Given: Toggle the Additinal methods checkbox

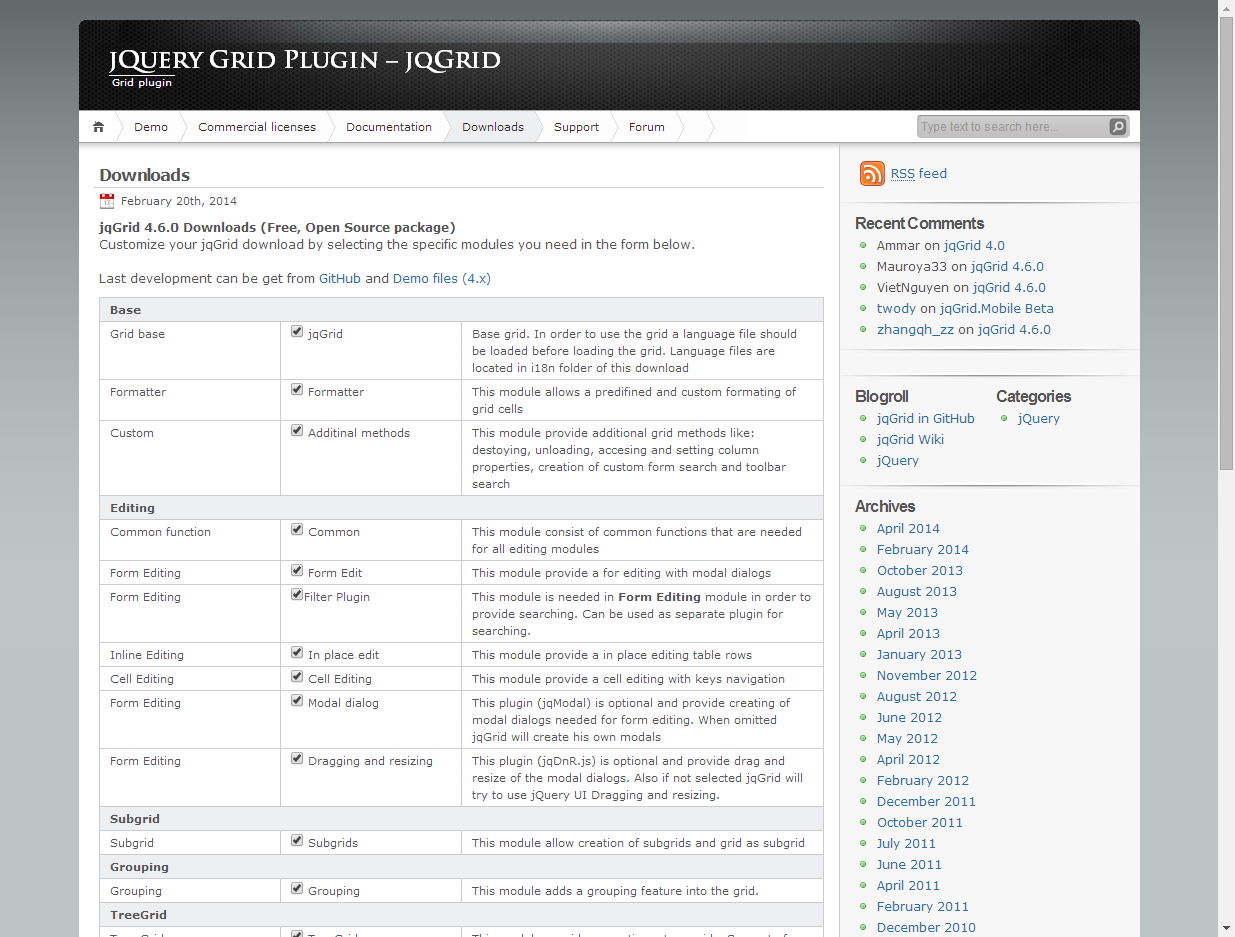Looking at the screenshot, I should click(297, 431).
